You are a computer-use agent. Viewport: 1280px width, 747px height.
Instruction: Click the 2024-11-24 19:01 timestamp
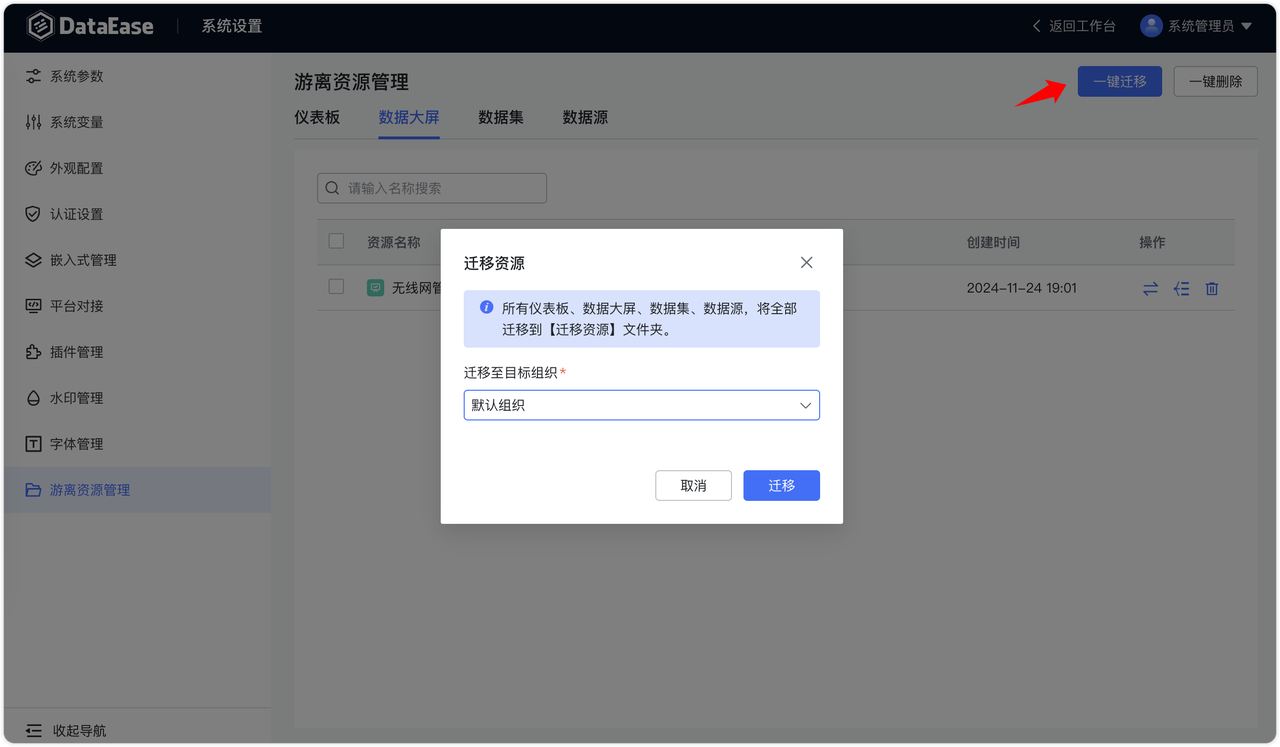click(1022, 288)
